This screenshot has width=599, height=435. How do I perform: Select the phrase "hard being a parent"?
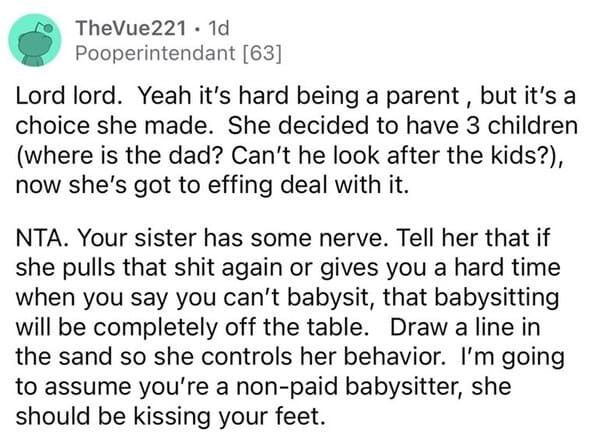[x=349, y=96]
